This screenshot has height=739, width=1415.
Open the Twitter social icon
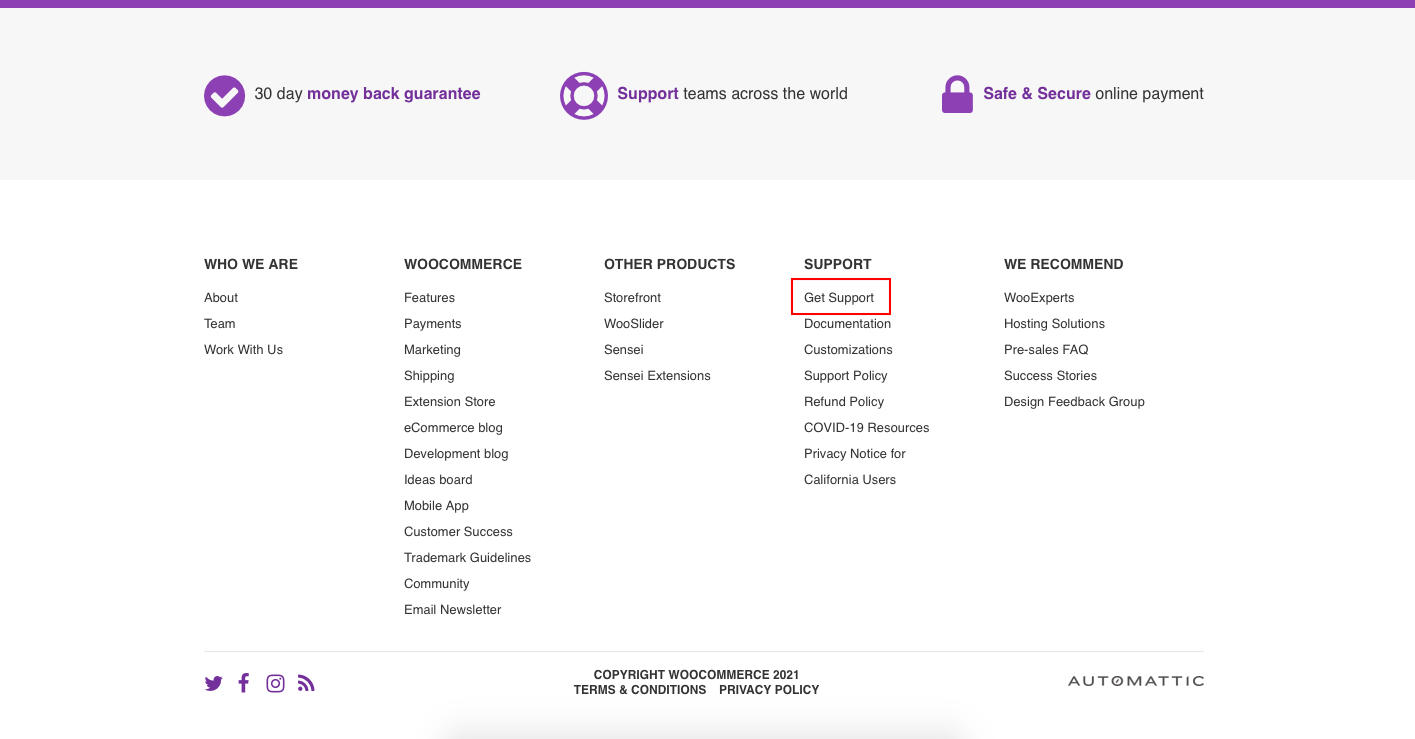(213, 684)
